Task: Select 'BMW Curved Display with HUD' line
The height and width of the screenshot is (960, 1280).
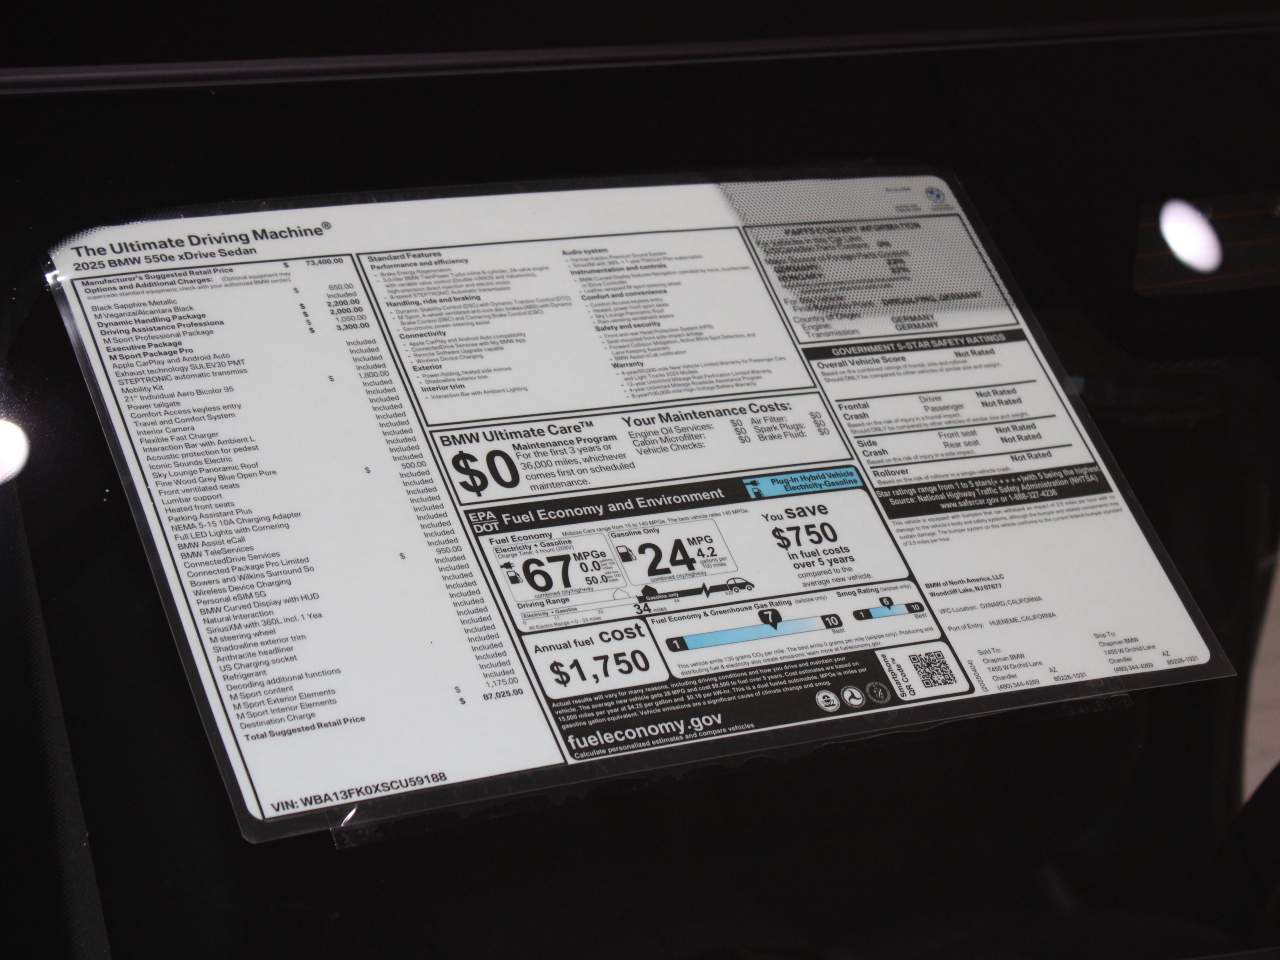Action: [259, 604]
